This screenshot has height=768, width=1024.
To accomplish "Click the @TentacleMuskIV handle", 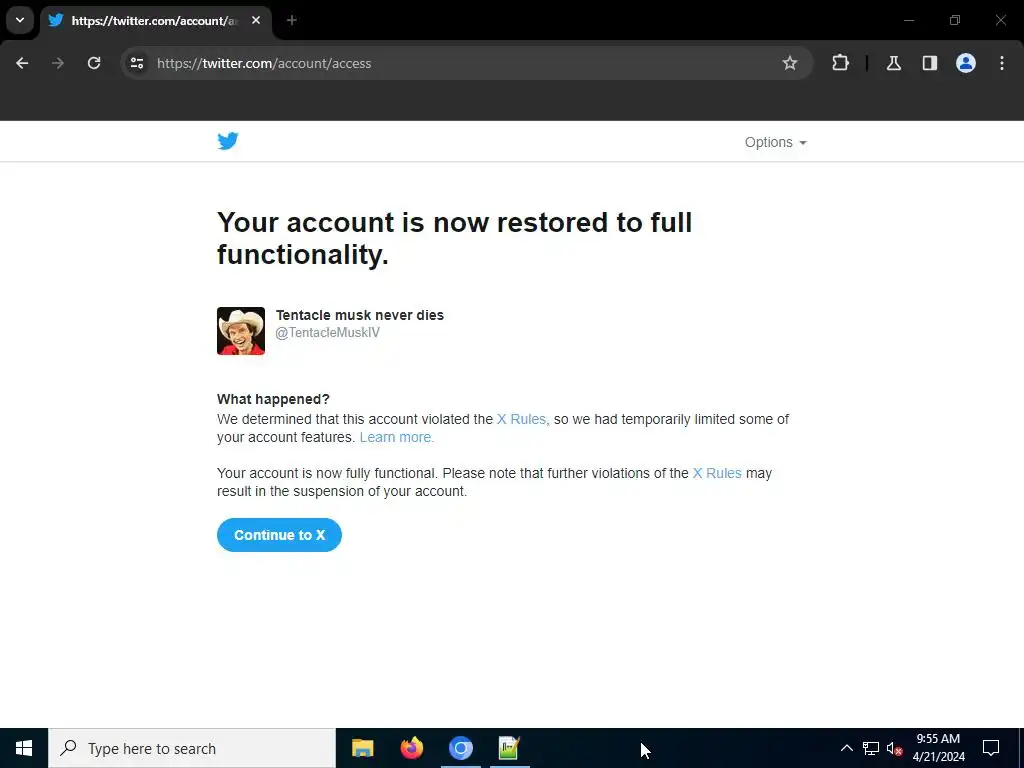I will pos(327,333).
